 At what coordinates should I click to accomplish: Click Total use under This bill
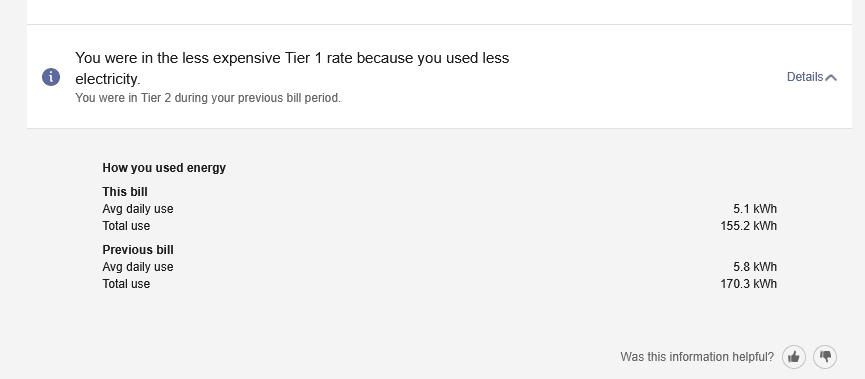(126, 226)
